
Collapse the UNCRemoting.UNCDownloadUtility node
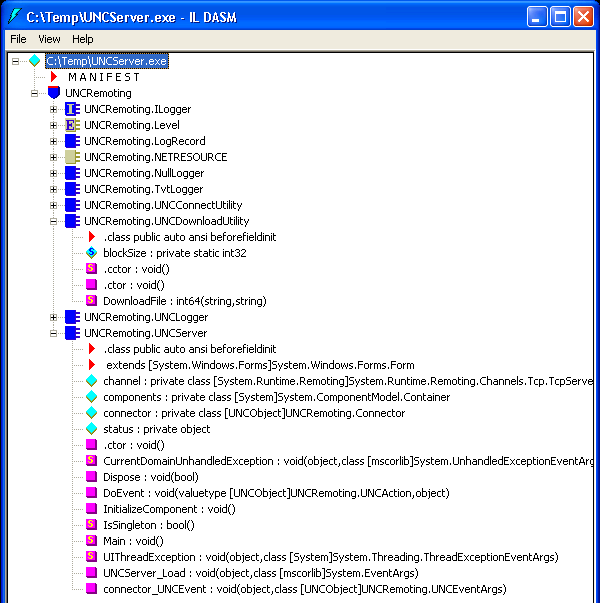[x=53, y=221]
